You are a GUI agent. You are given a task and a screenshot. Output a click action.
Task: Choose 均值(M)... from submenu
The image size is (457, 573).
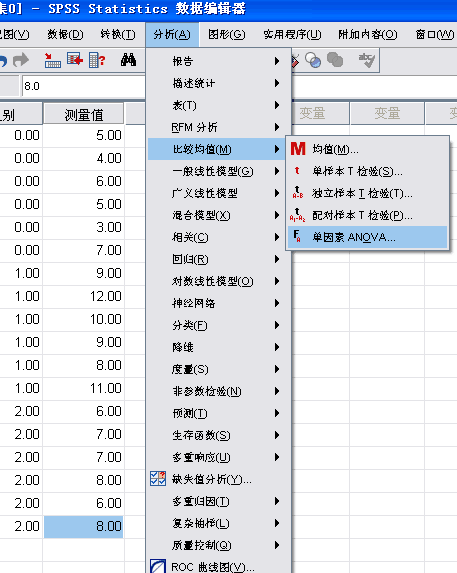[367, 149]
